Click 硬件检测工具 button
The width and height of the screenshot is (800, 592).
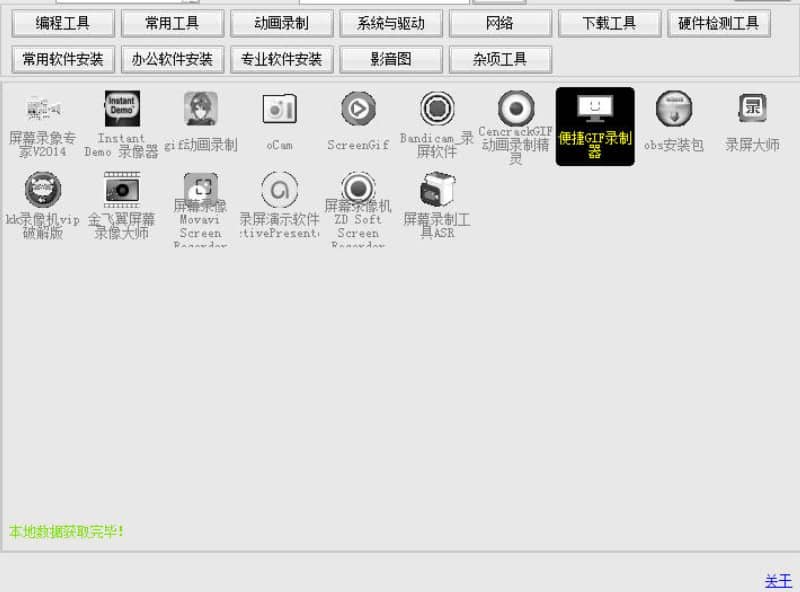click(x=718, y=23)
